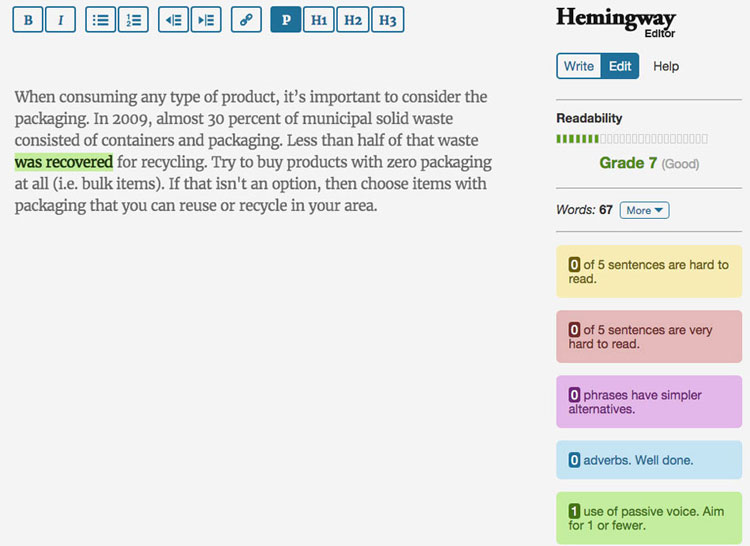Click the readability progress bar
Screen dimensions: 750x546
(632, 139)
